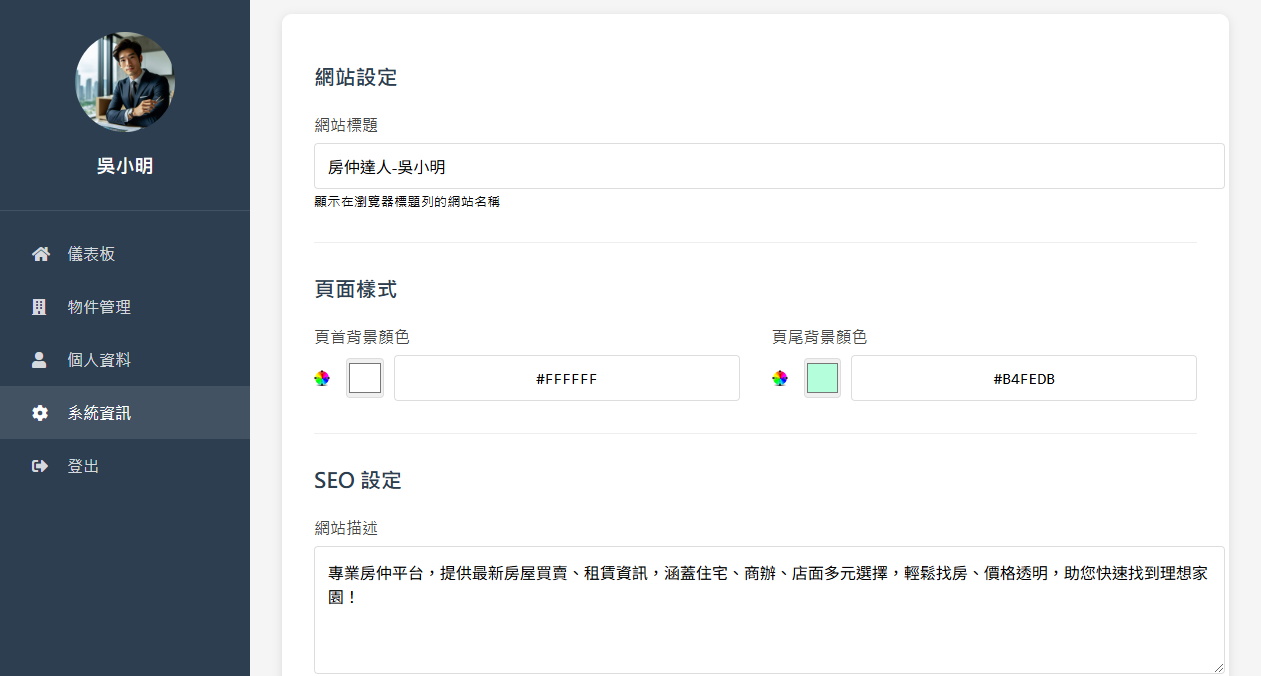Screen dimensions: 1261x676
Task: Open the 個人資料 page
Action: tap(125, 360)
